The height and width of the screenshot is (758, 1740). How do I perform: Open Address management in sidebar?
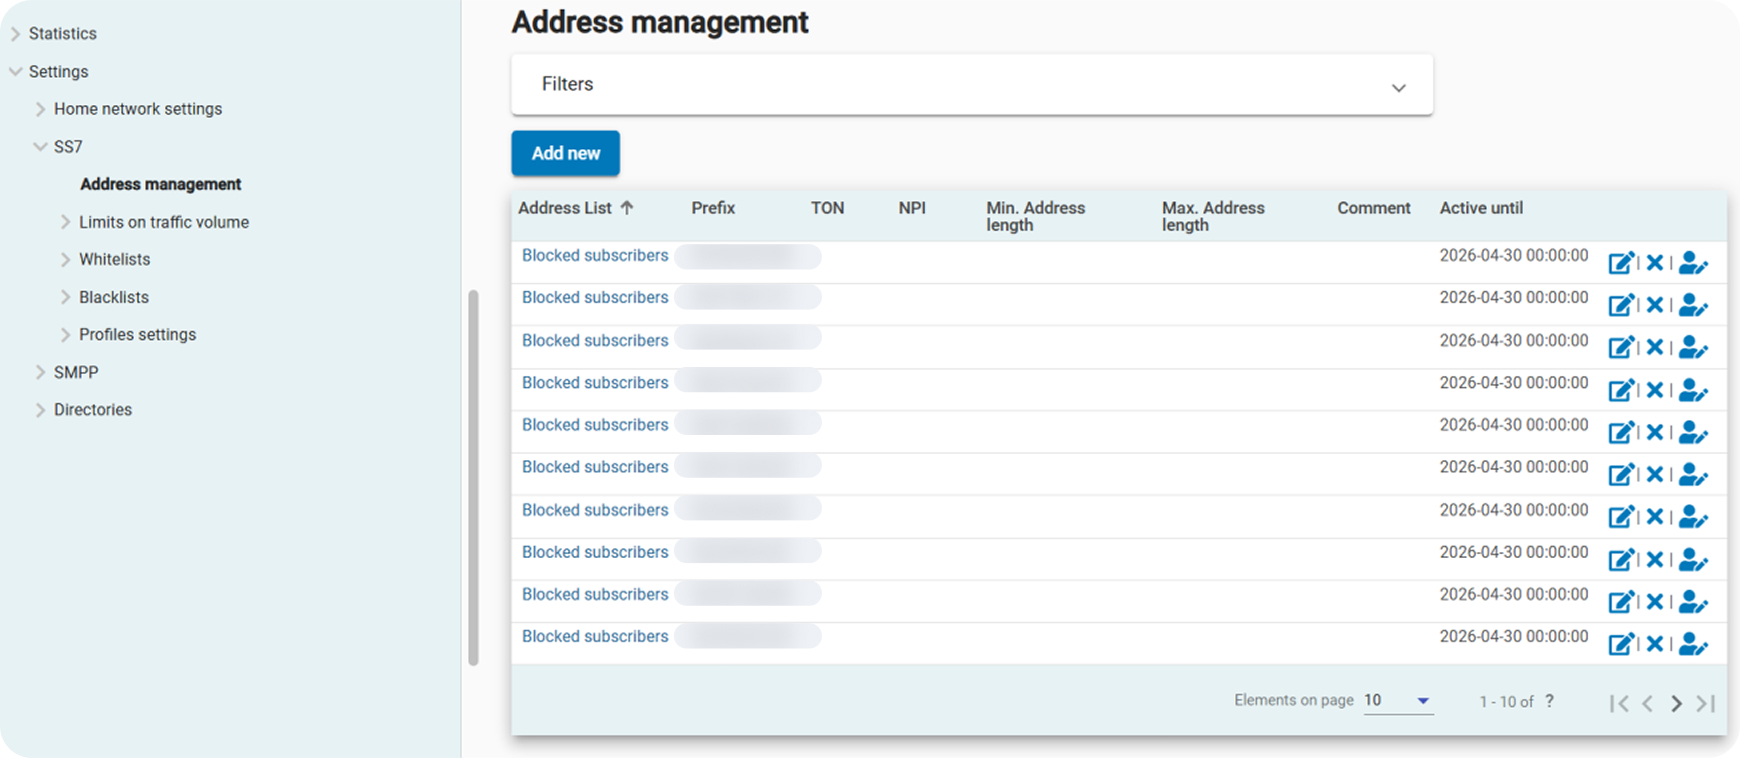pyautogui.click(x=161, y=184)
